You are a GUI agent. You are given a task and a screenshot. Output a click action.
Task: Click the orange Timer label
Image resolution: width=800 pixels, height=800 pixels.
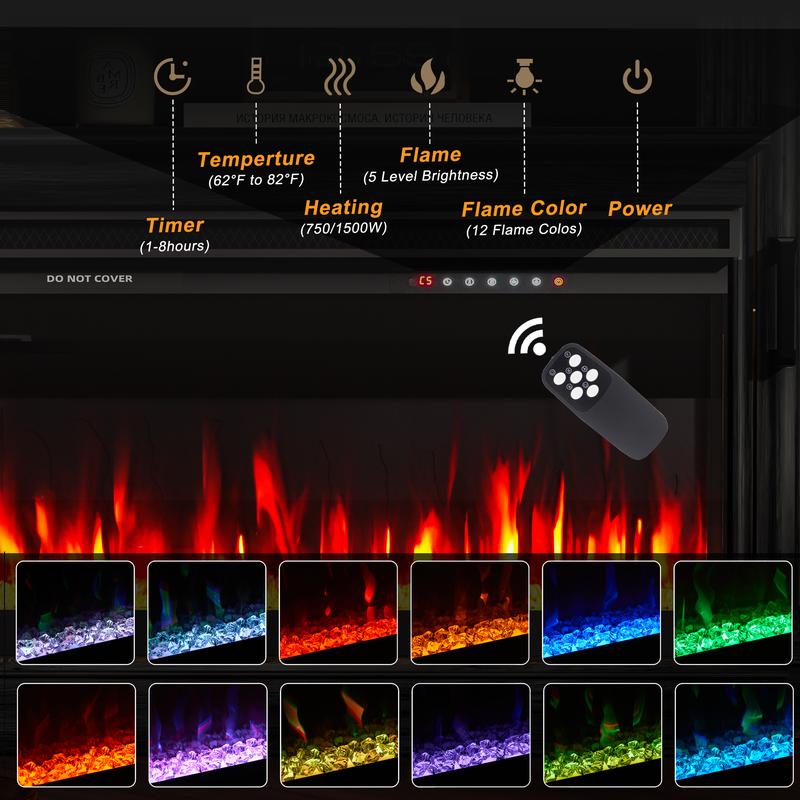(175, 225)
